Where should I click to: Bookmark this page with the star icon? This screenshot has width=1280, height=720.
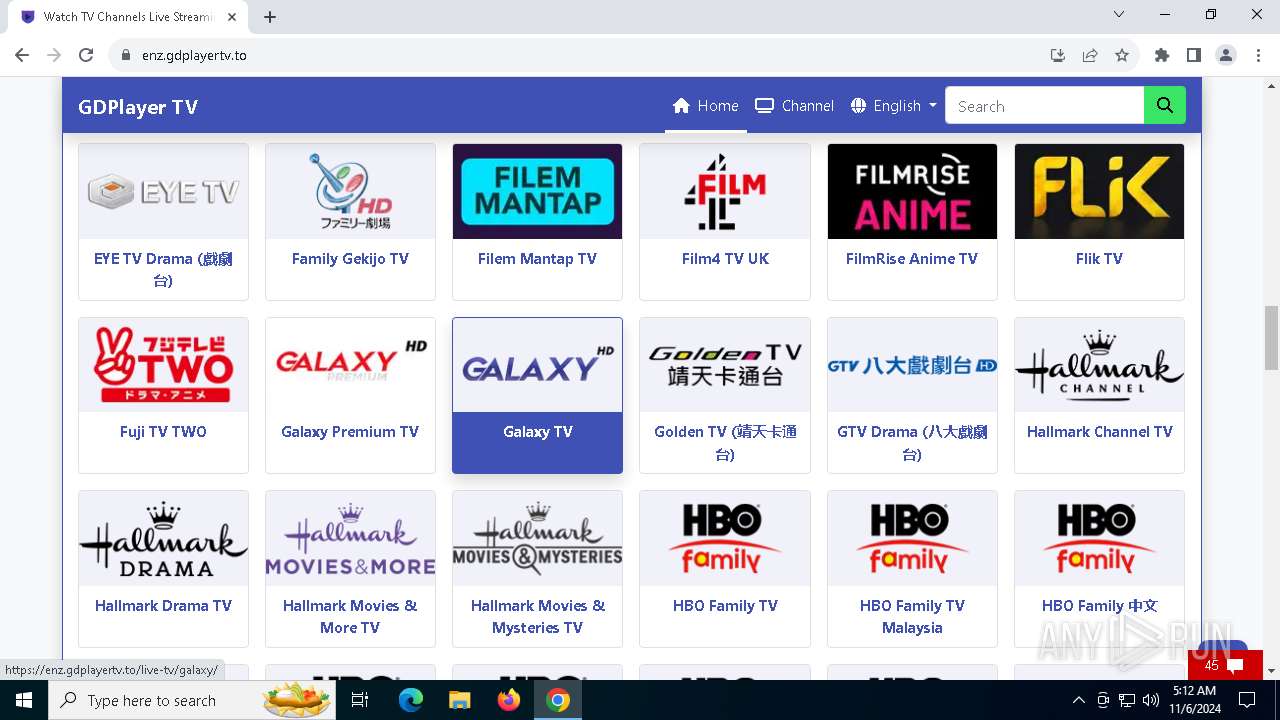(1122, 55)
